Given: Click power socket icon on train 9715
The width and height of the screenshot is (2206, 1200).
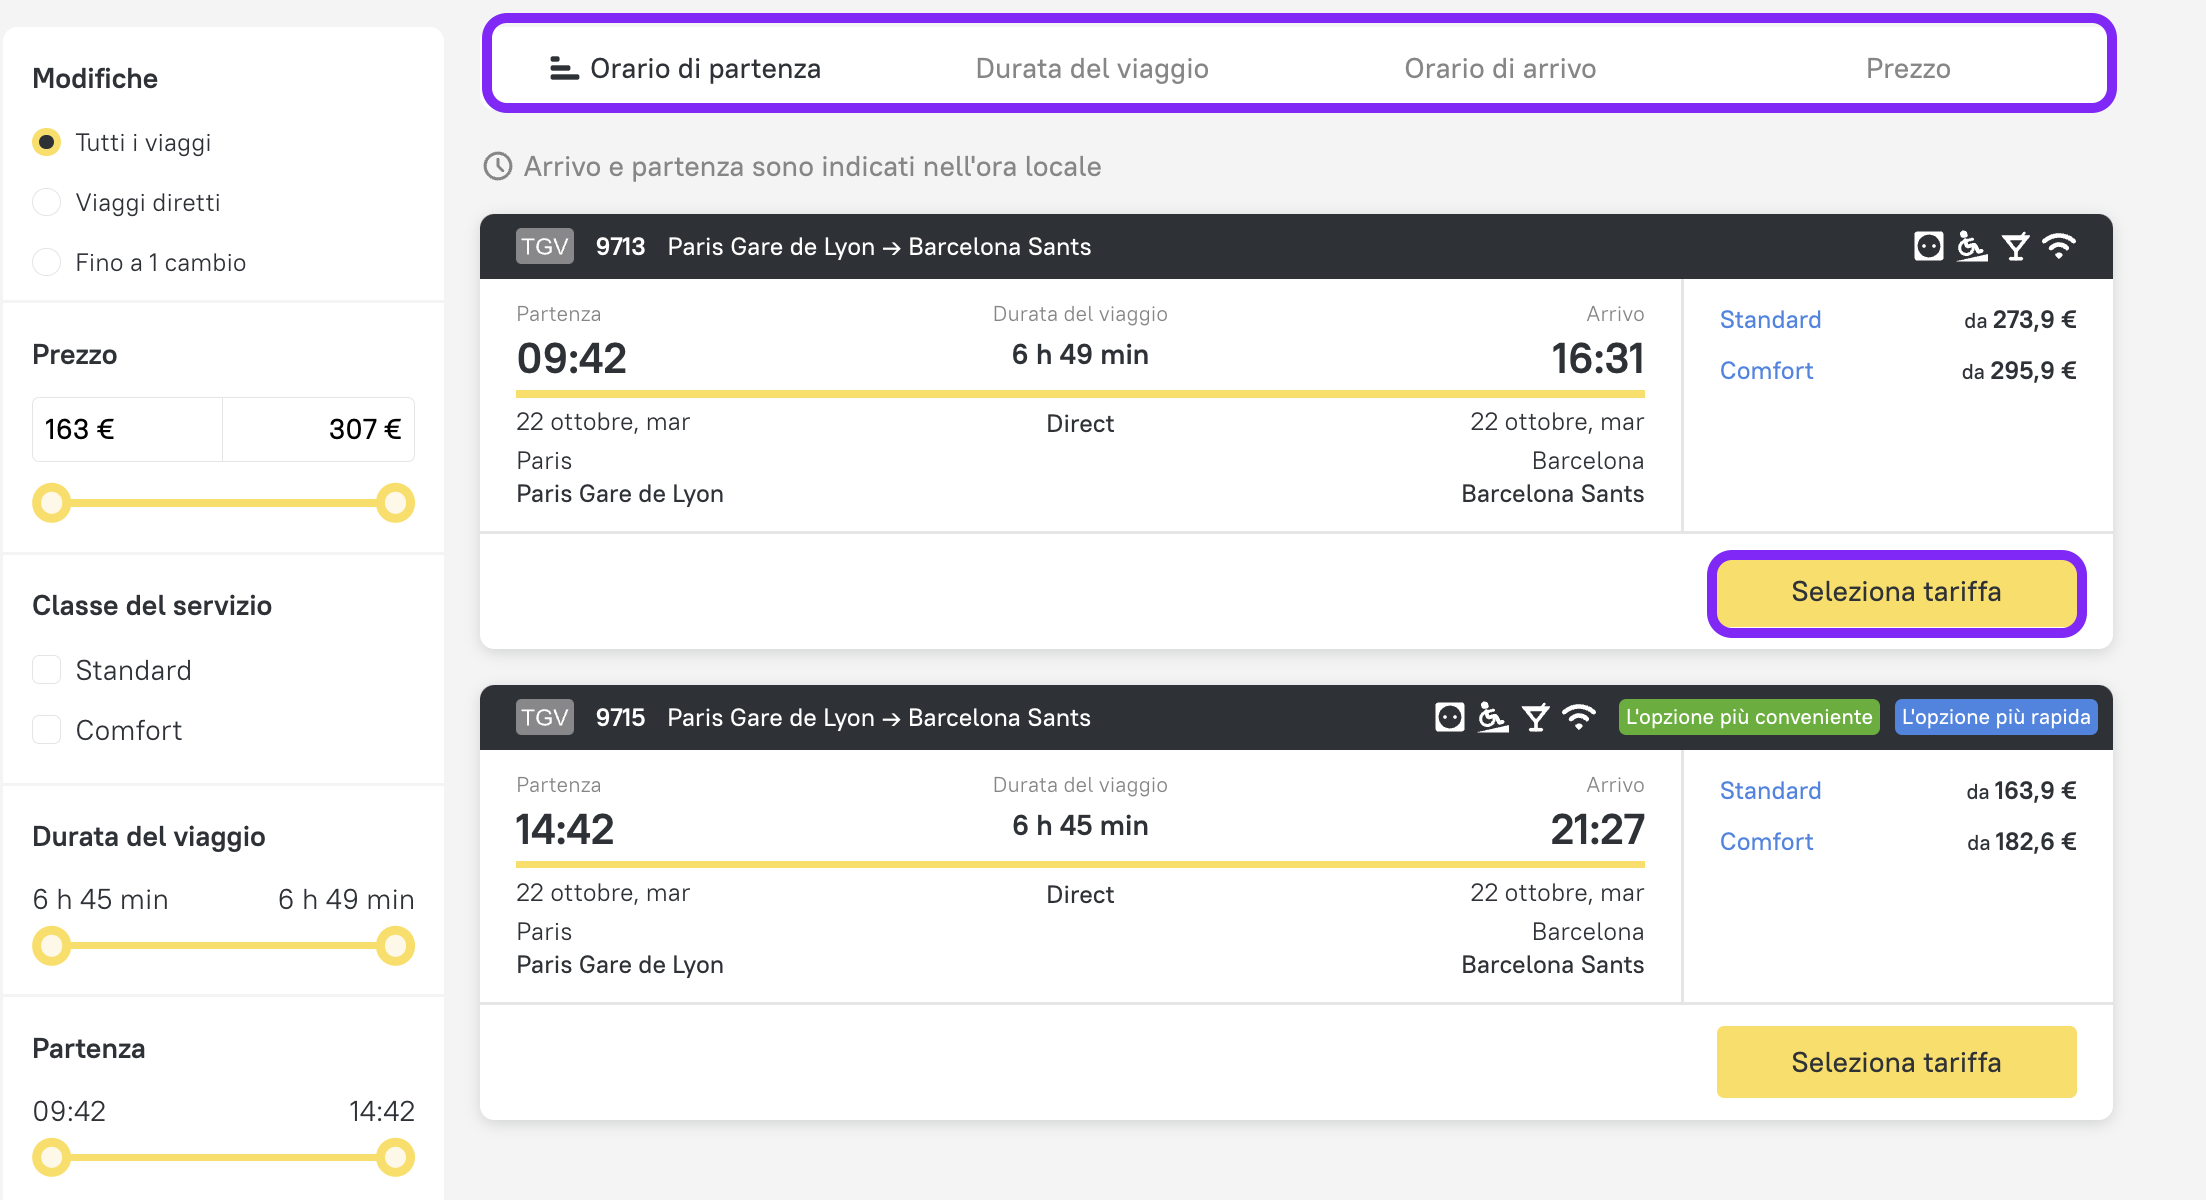Looking at the screenshot, I should [x=1449, y=717].
